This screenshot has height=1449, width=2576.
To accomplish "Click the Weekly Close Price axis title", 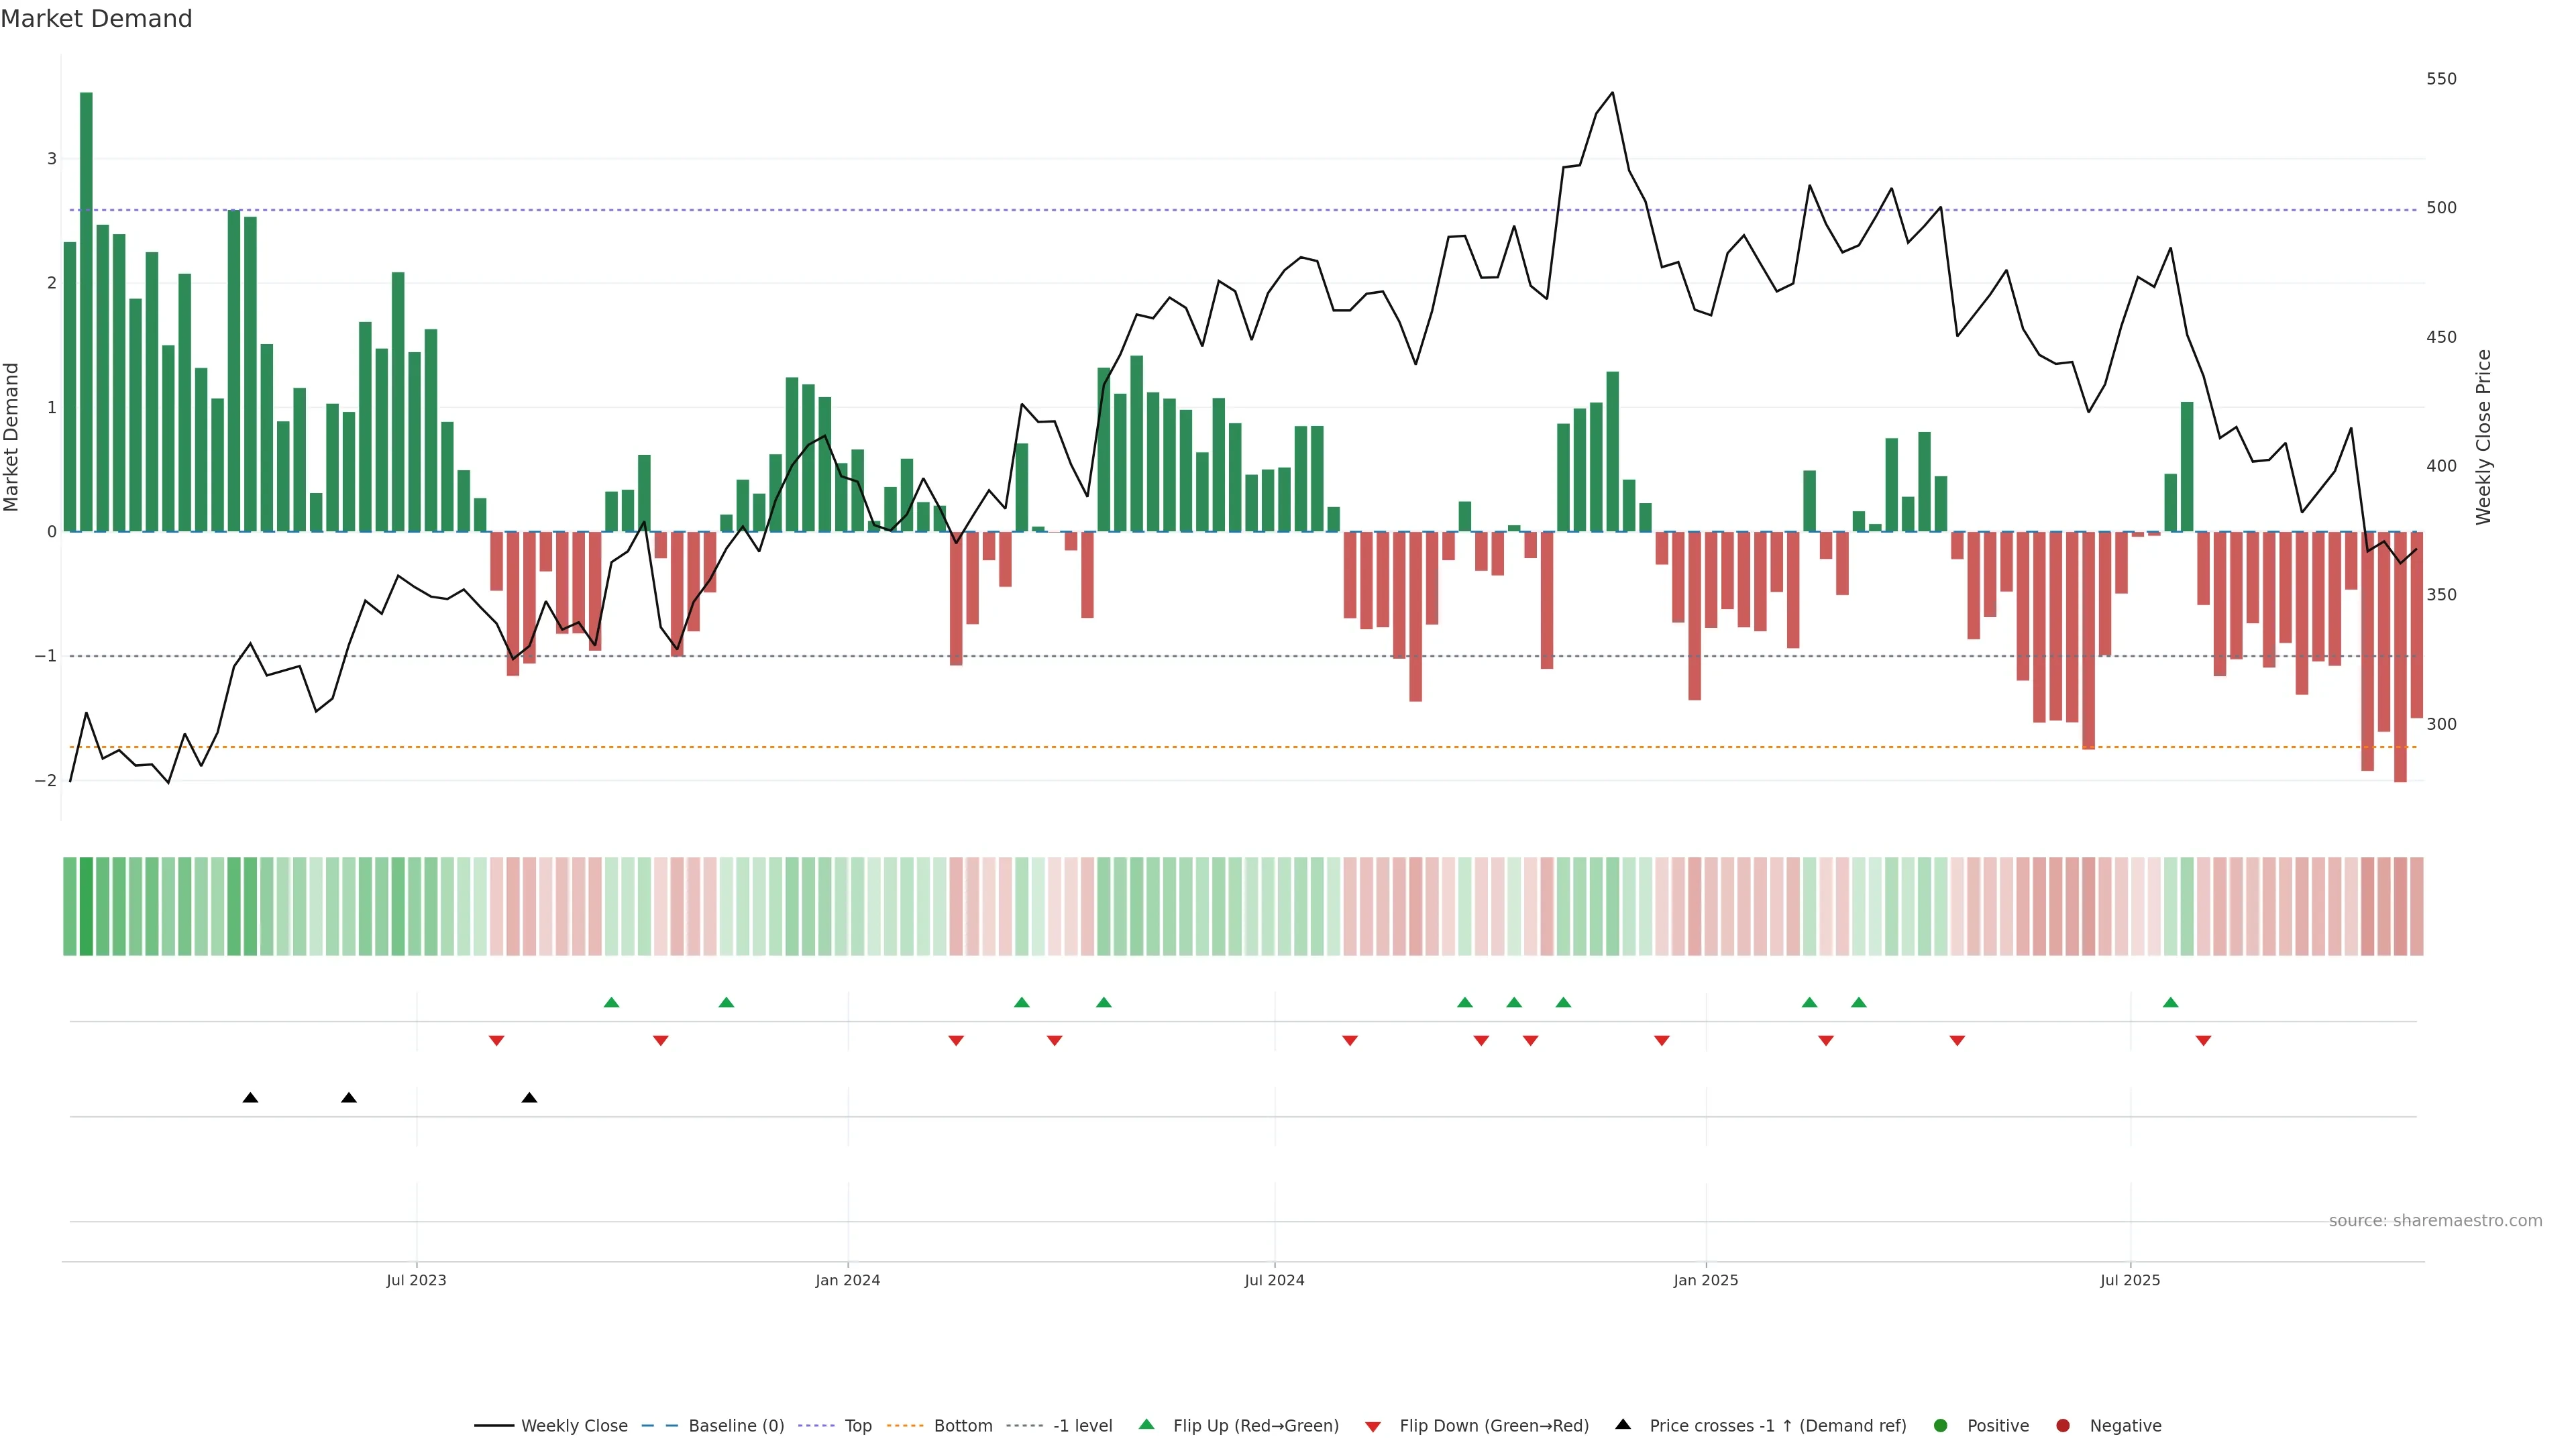I will pyautogui.click(x=2483, y=437).
